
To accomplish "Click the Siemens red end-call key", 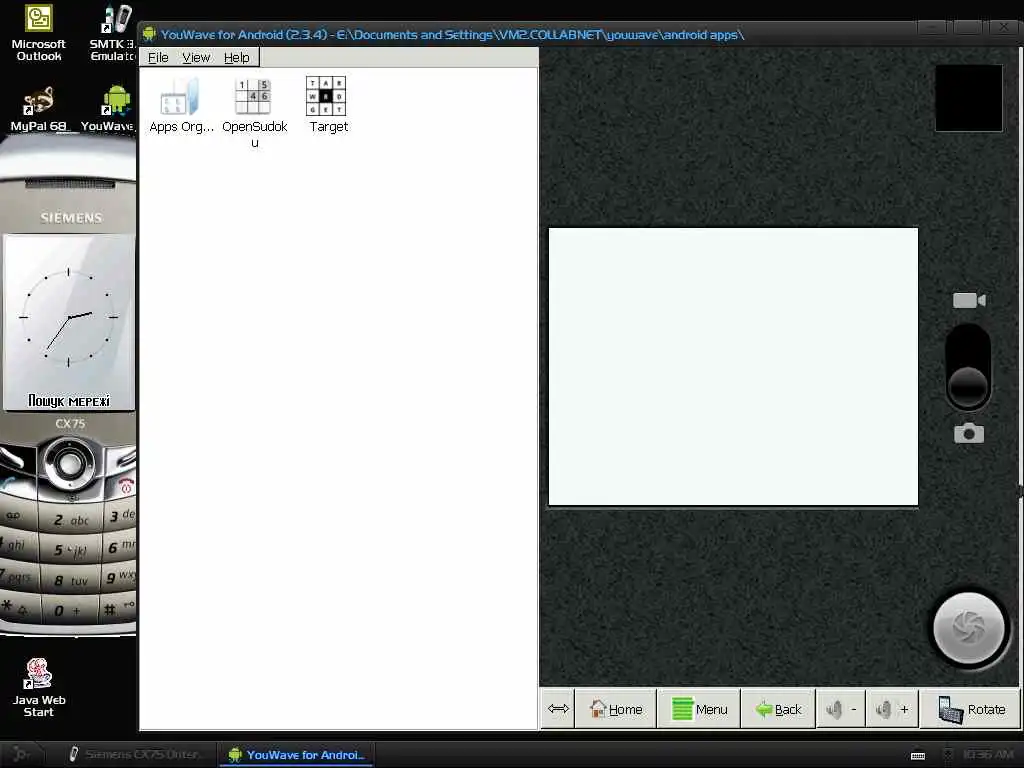I will coord(125,486).
